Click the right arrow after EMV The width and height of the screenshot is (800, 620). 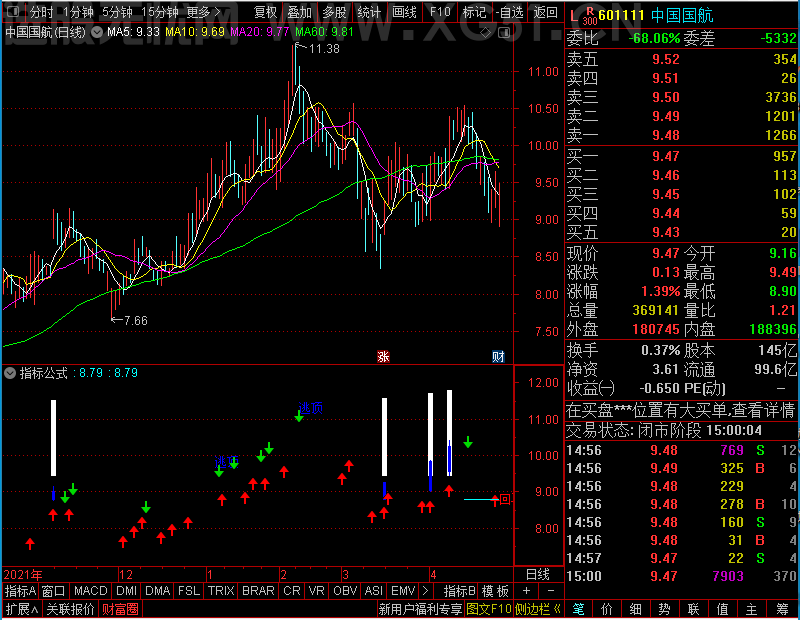coord(426,590)
